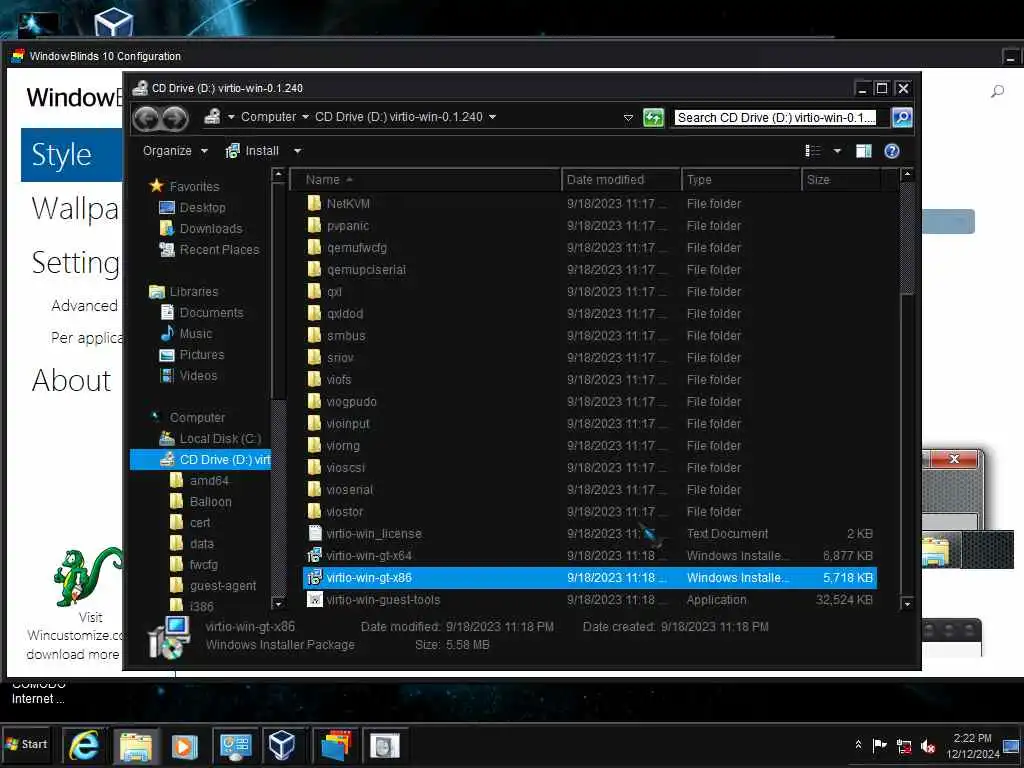Open the view options dropdown arrow

(837, 151)
